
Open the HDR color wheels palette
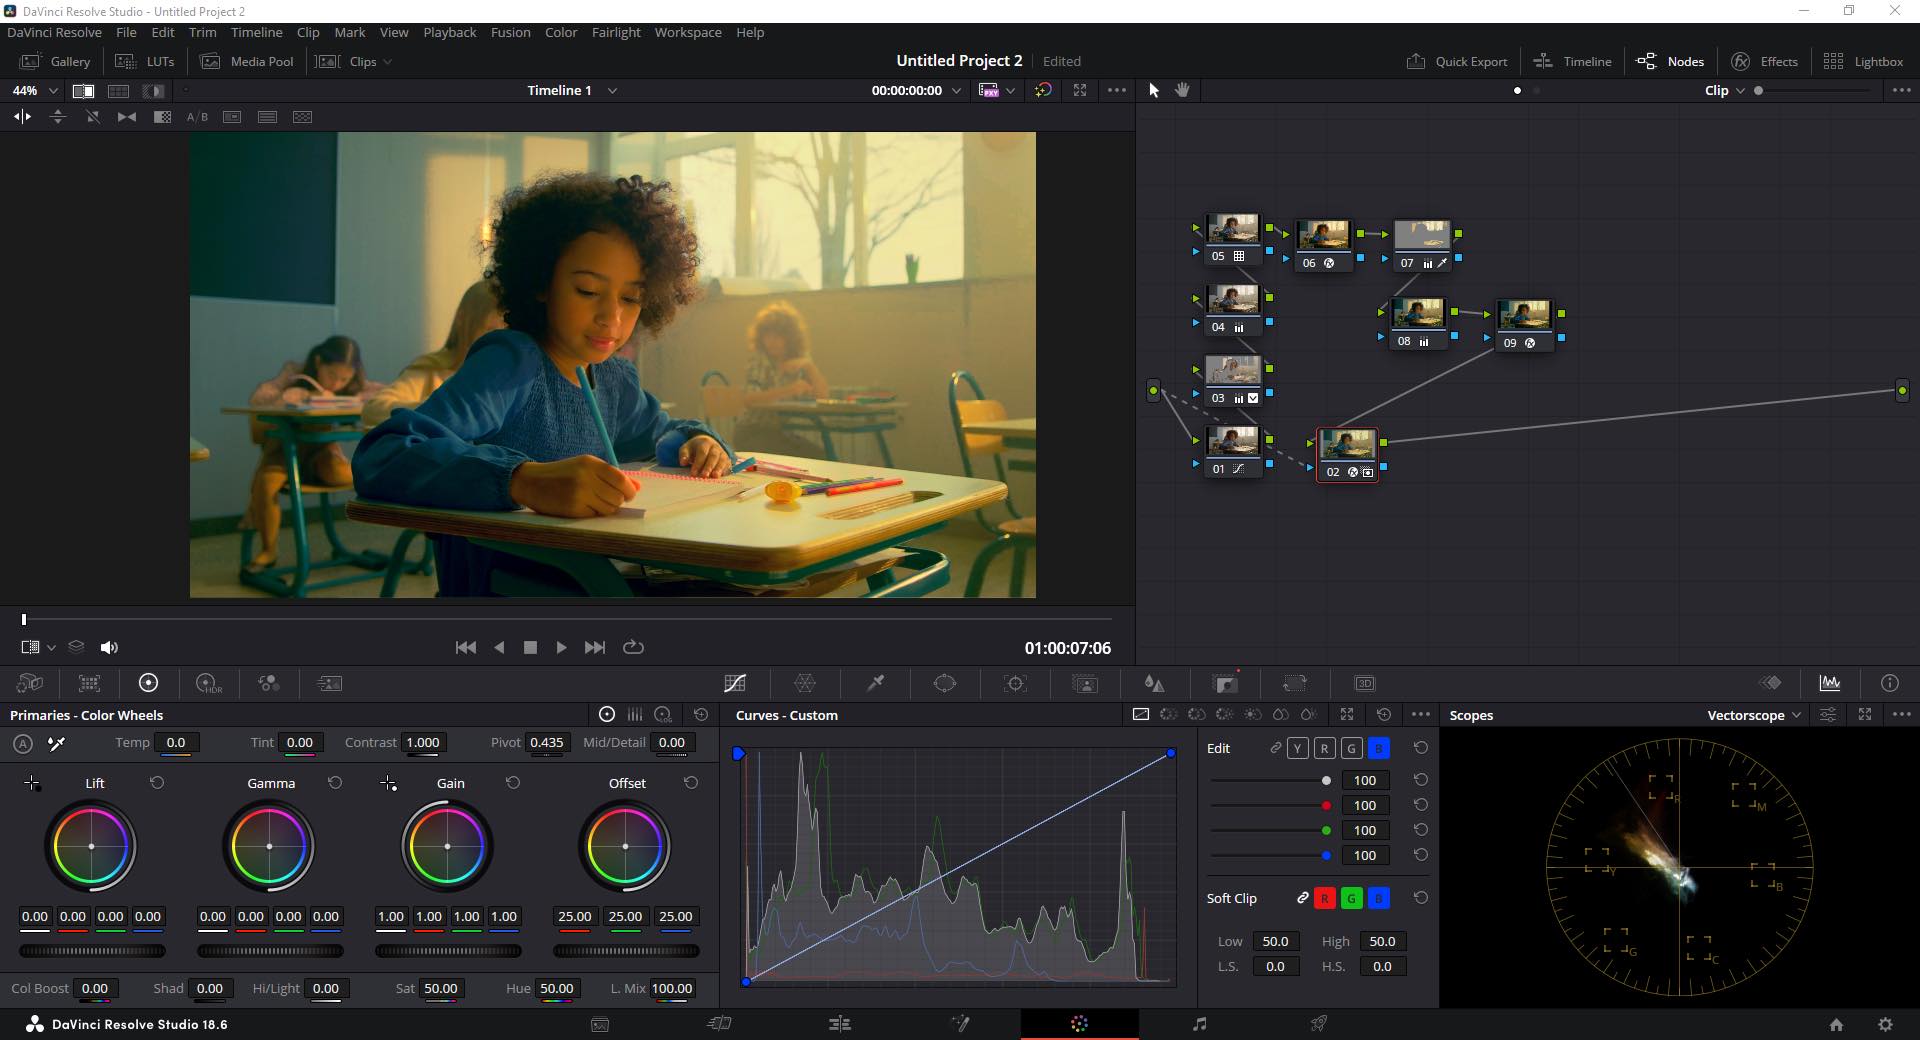[x=209, y=683]
